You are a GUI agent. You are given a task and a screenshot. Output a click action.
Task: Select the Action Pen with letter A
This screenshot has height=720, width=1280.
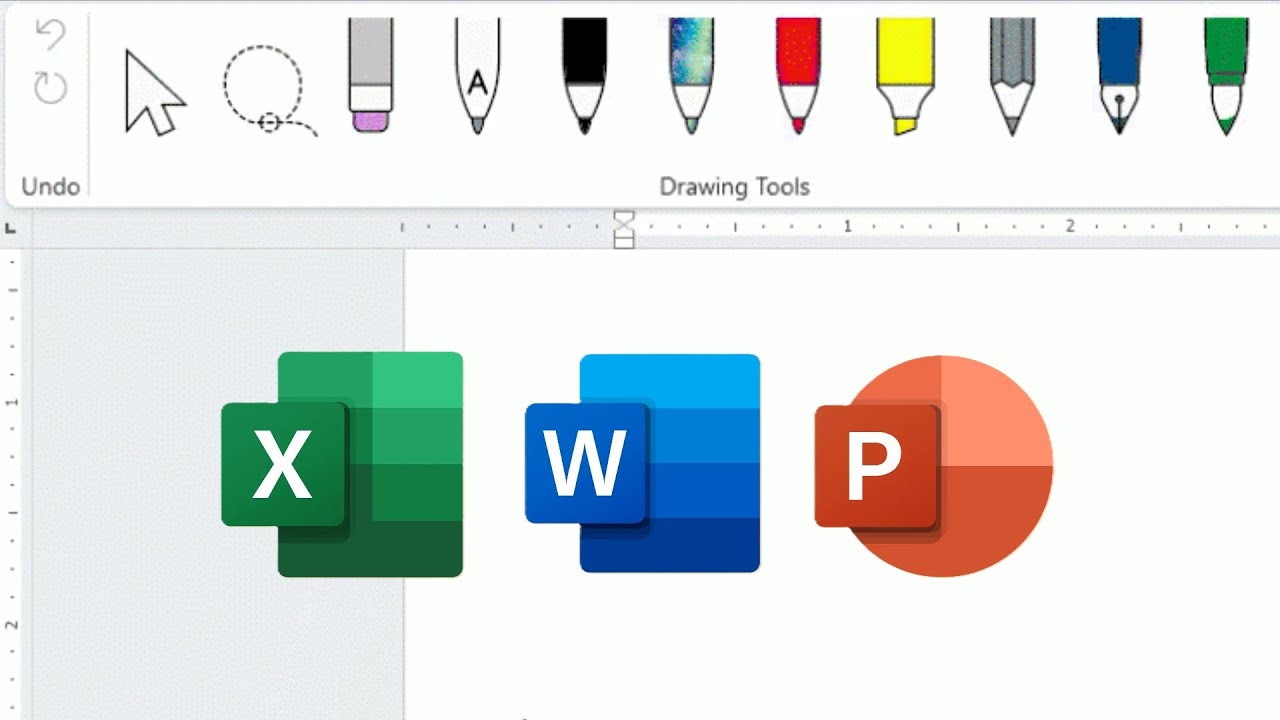click(477, 75)
